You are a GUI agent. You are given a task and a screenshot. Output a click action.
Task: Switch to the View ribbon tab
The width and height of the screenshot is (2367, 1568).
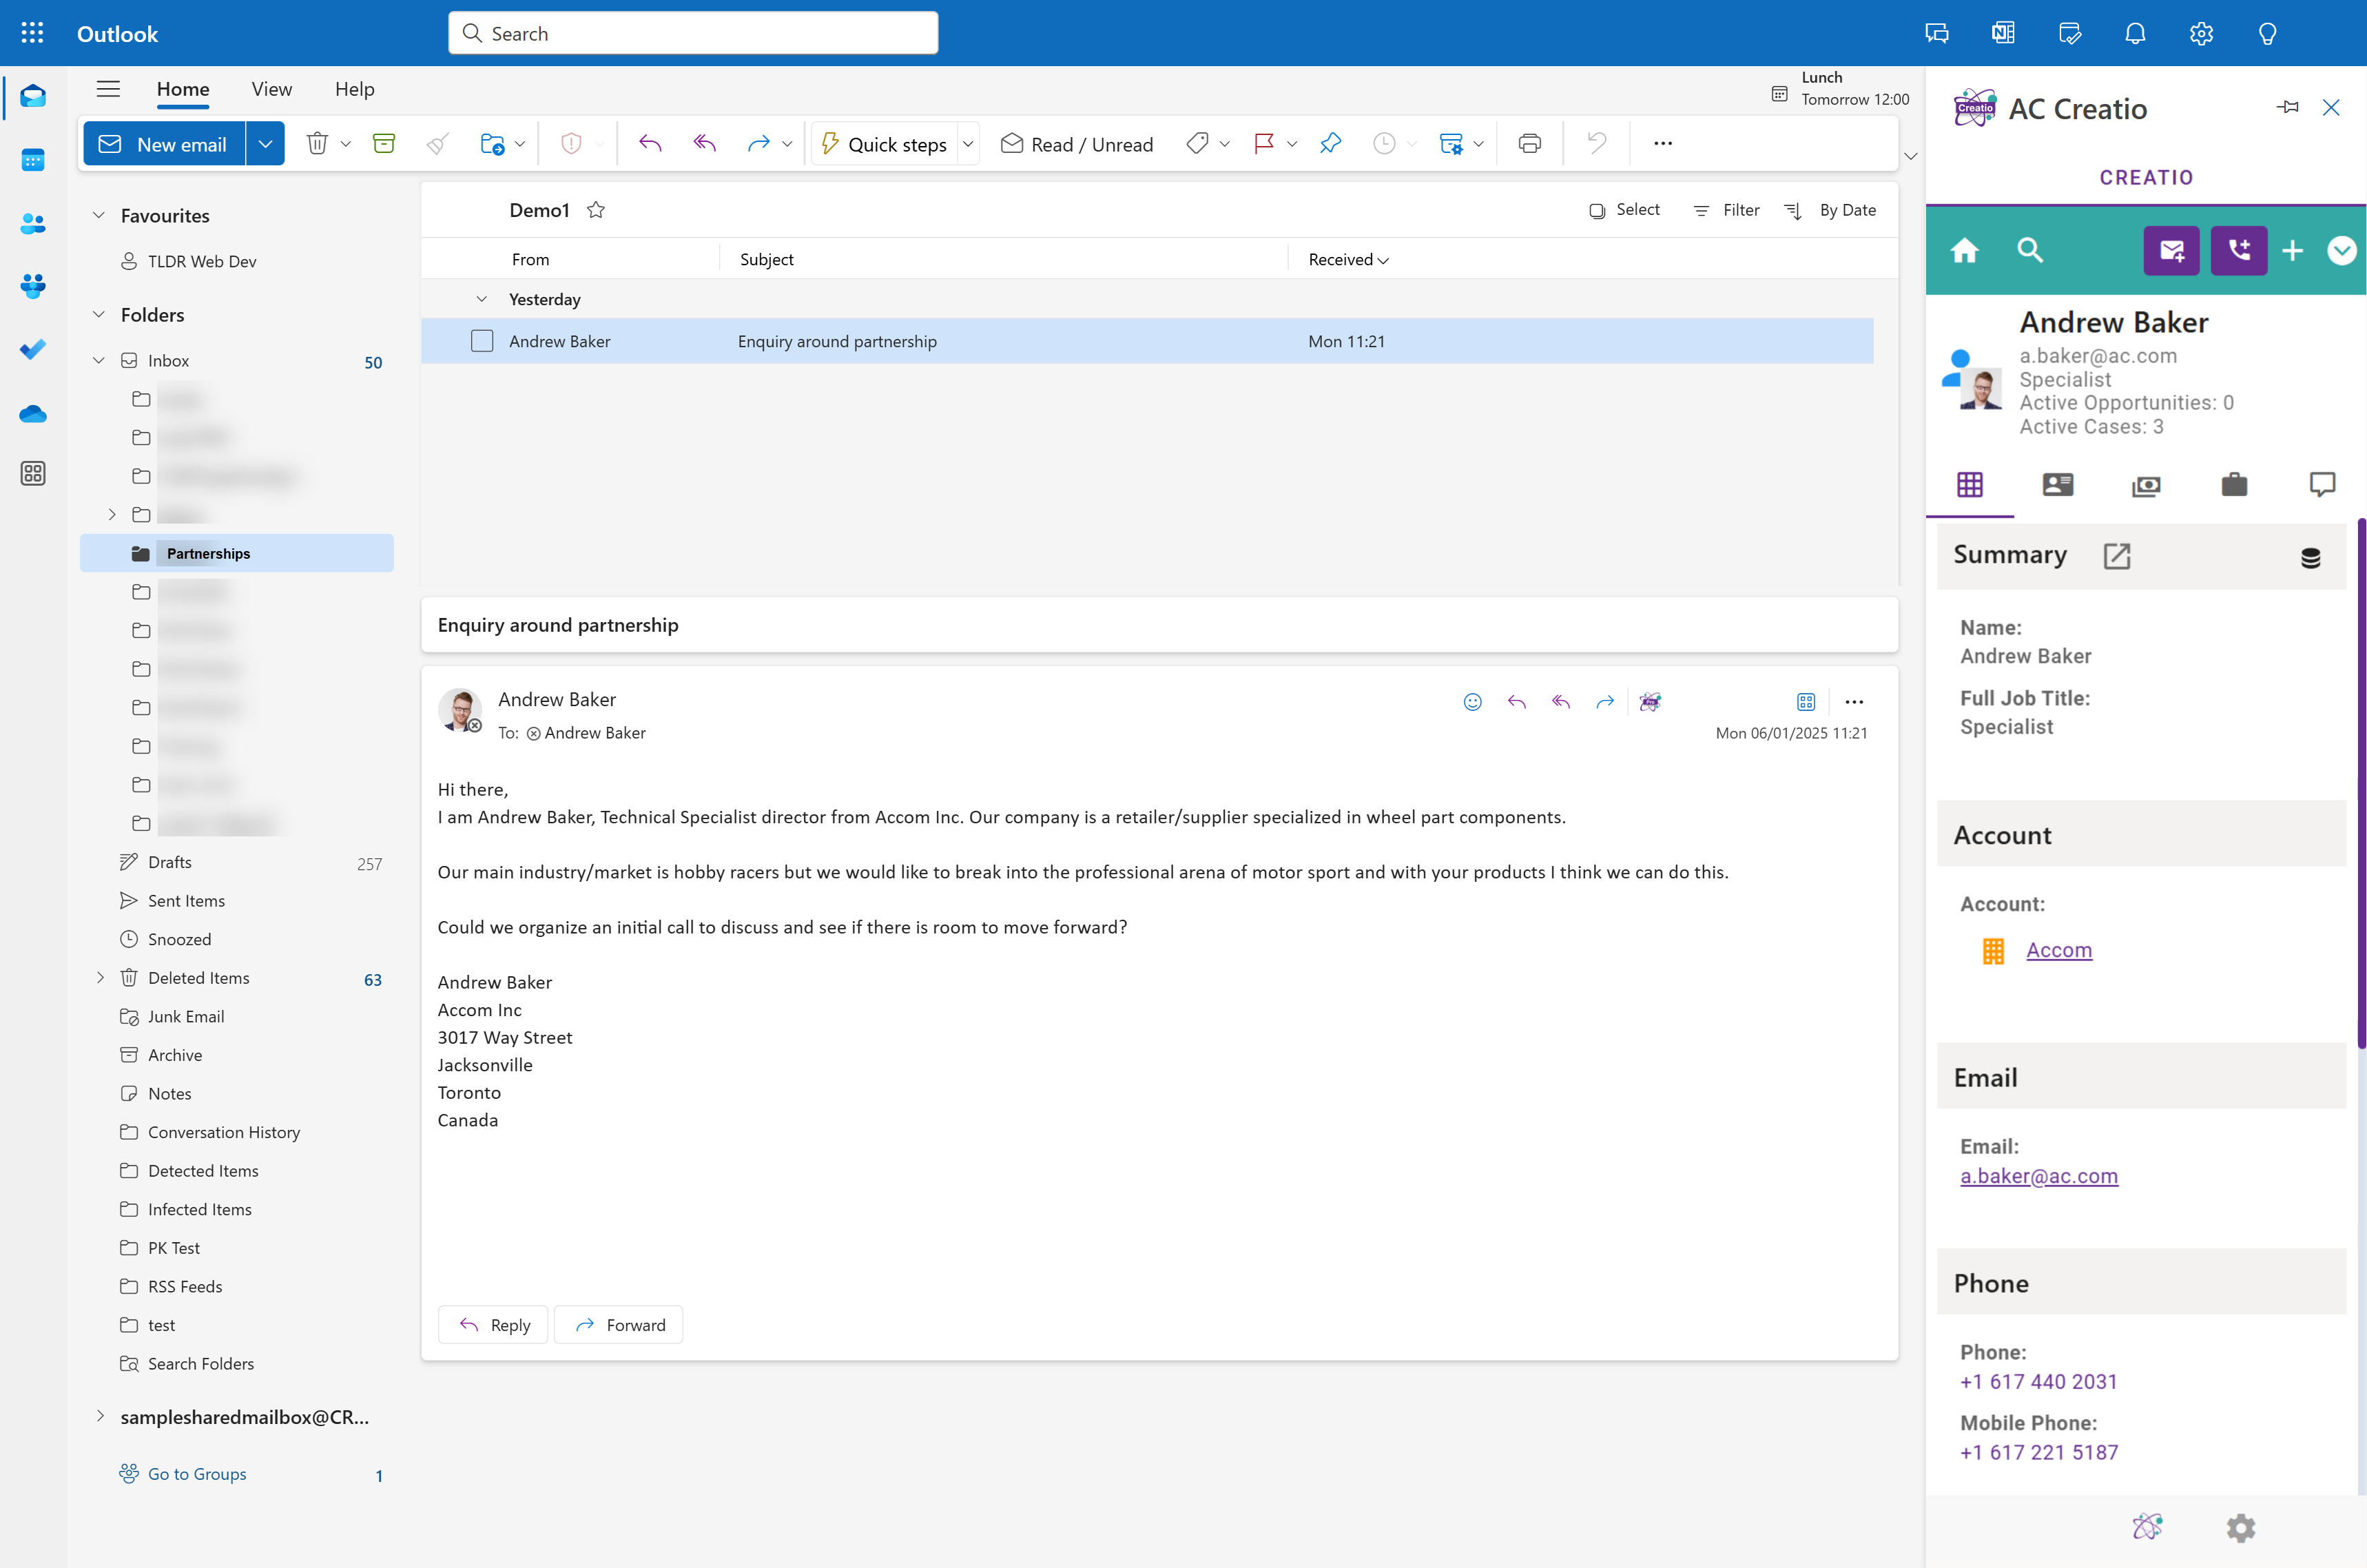point(271,89)
